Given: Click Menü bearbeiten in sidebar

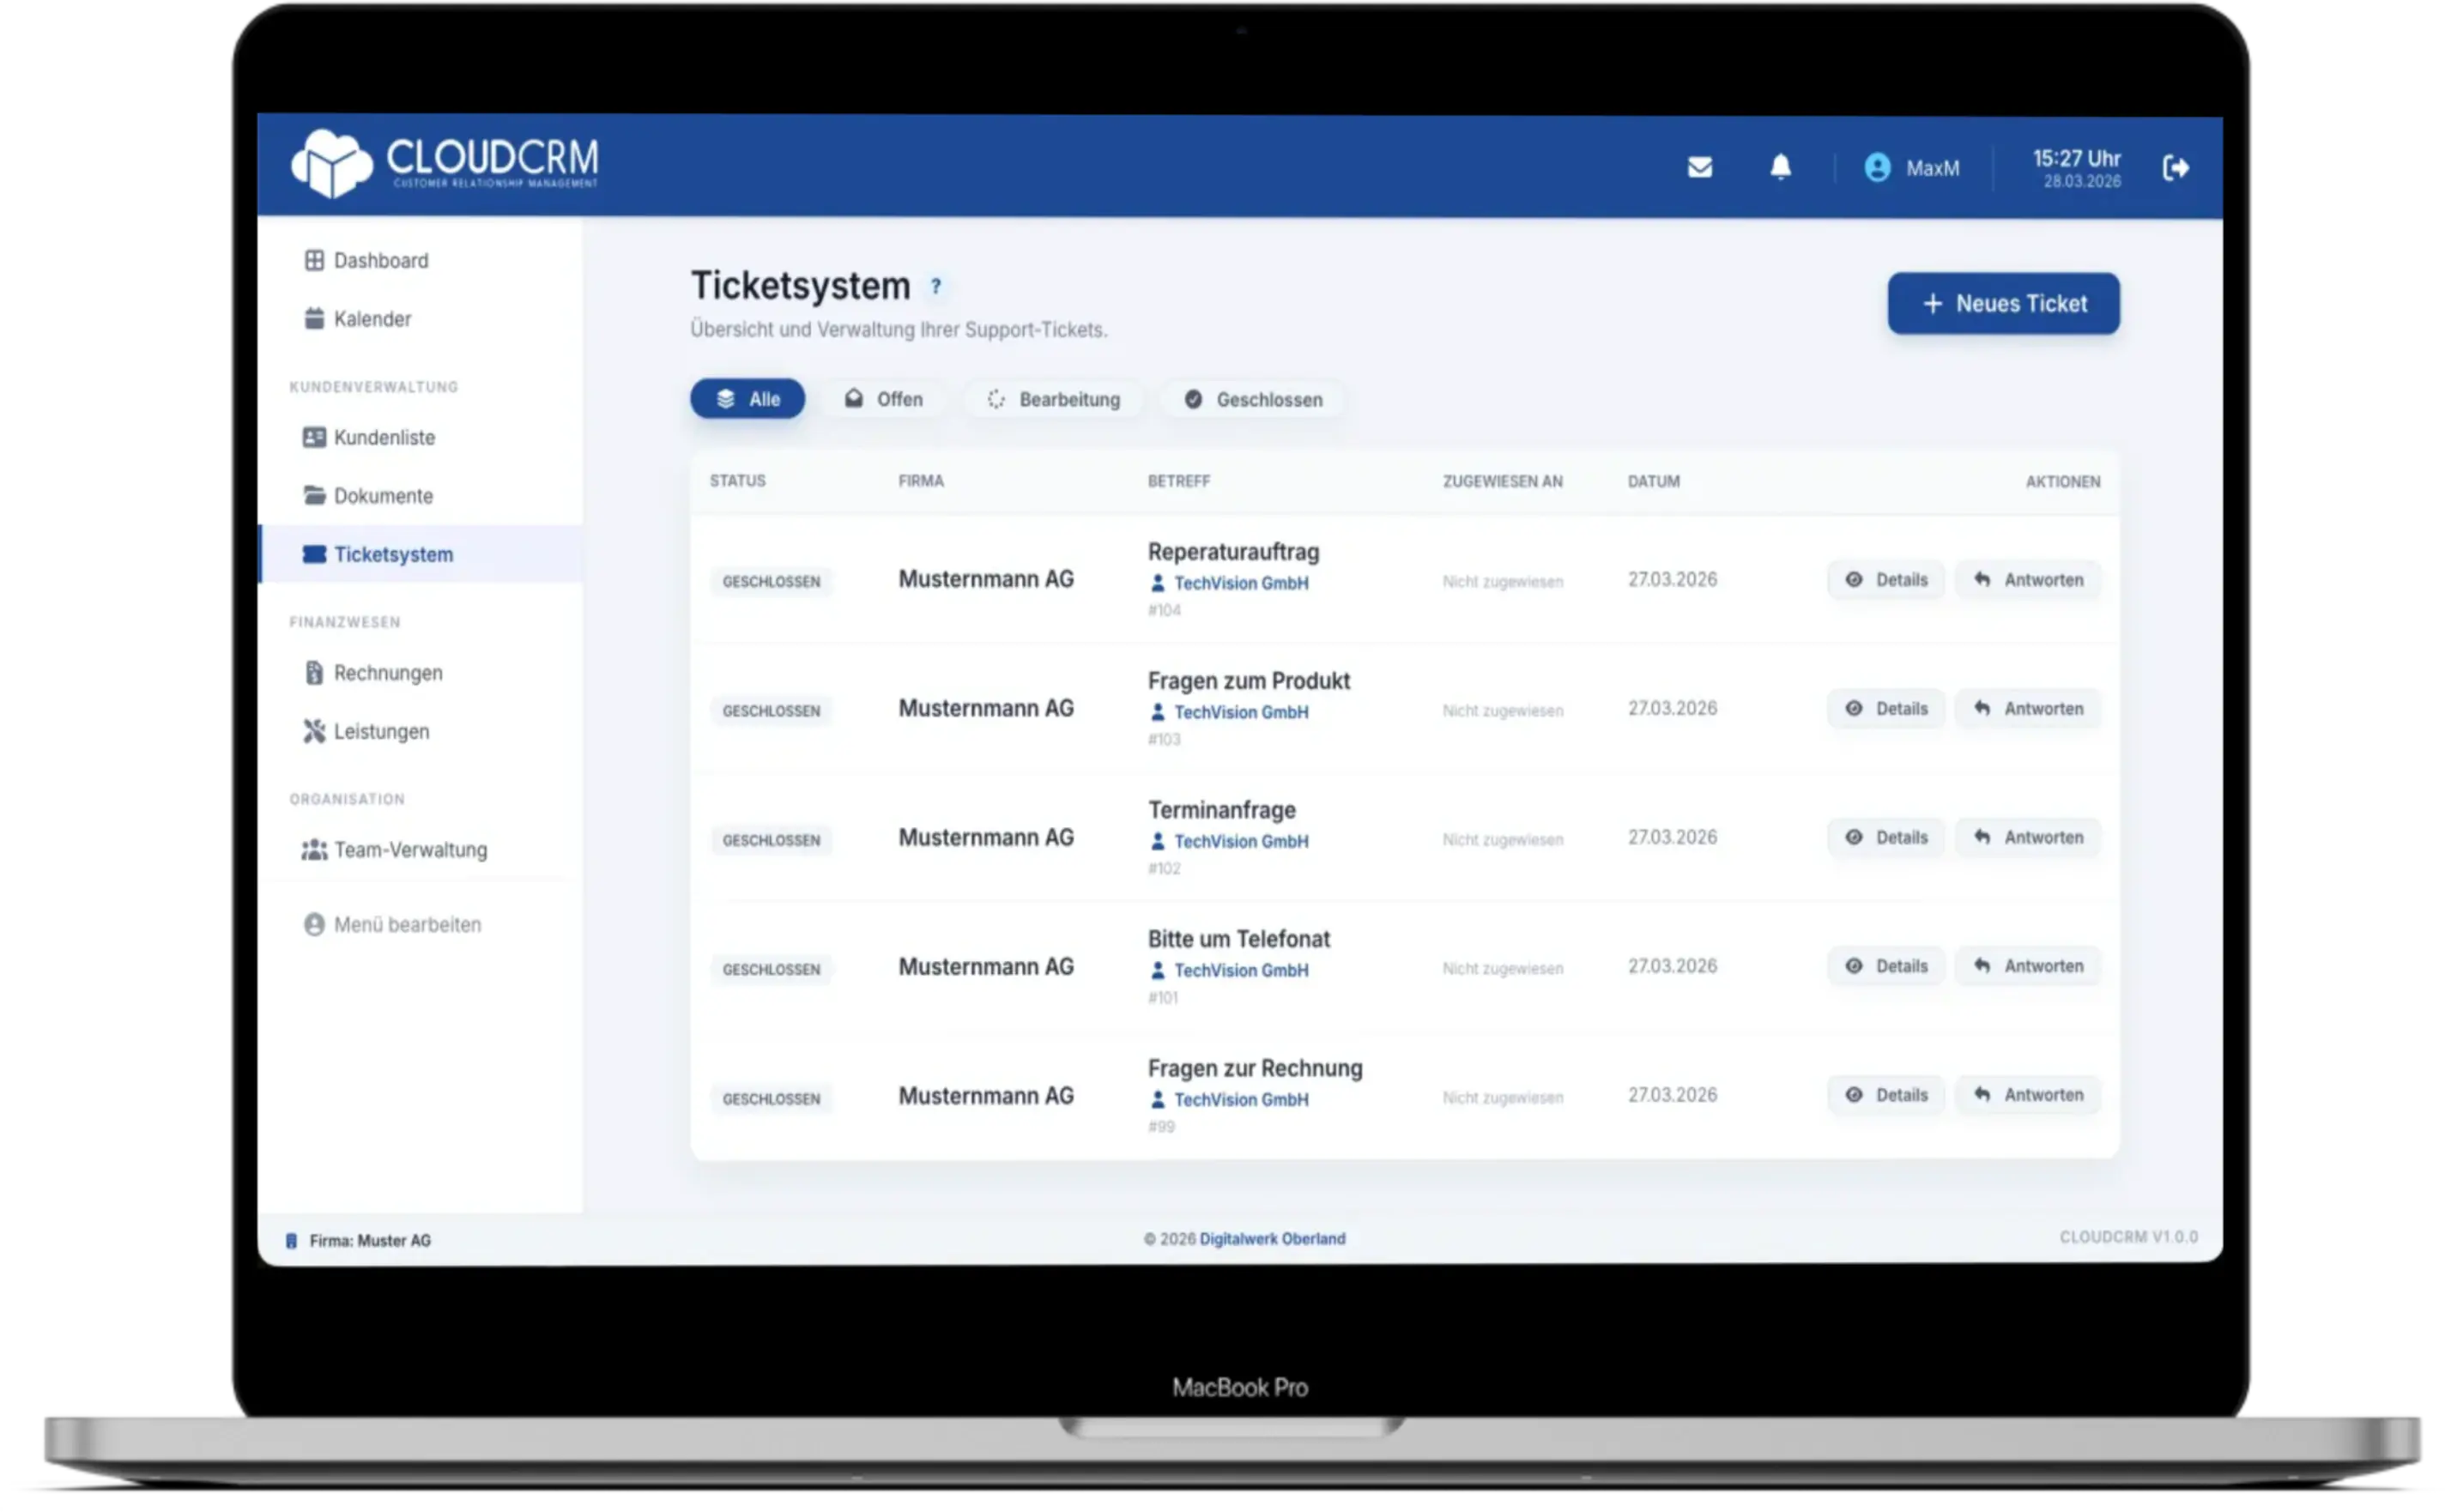Looking at the screenshot, I should click(x=421, y=924).
